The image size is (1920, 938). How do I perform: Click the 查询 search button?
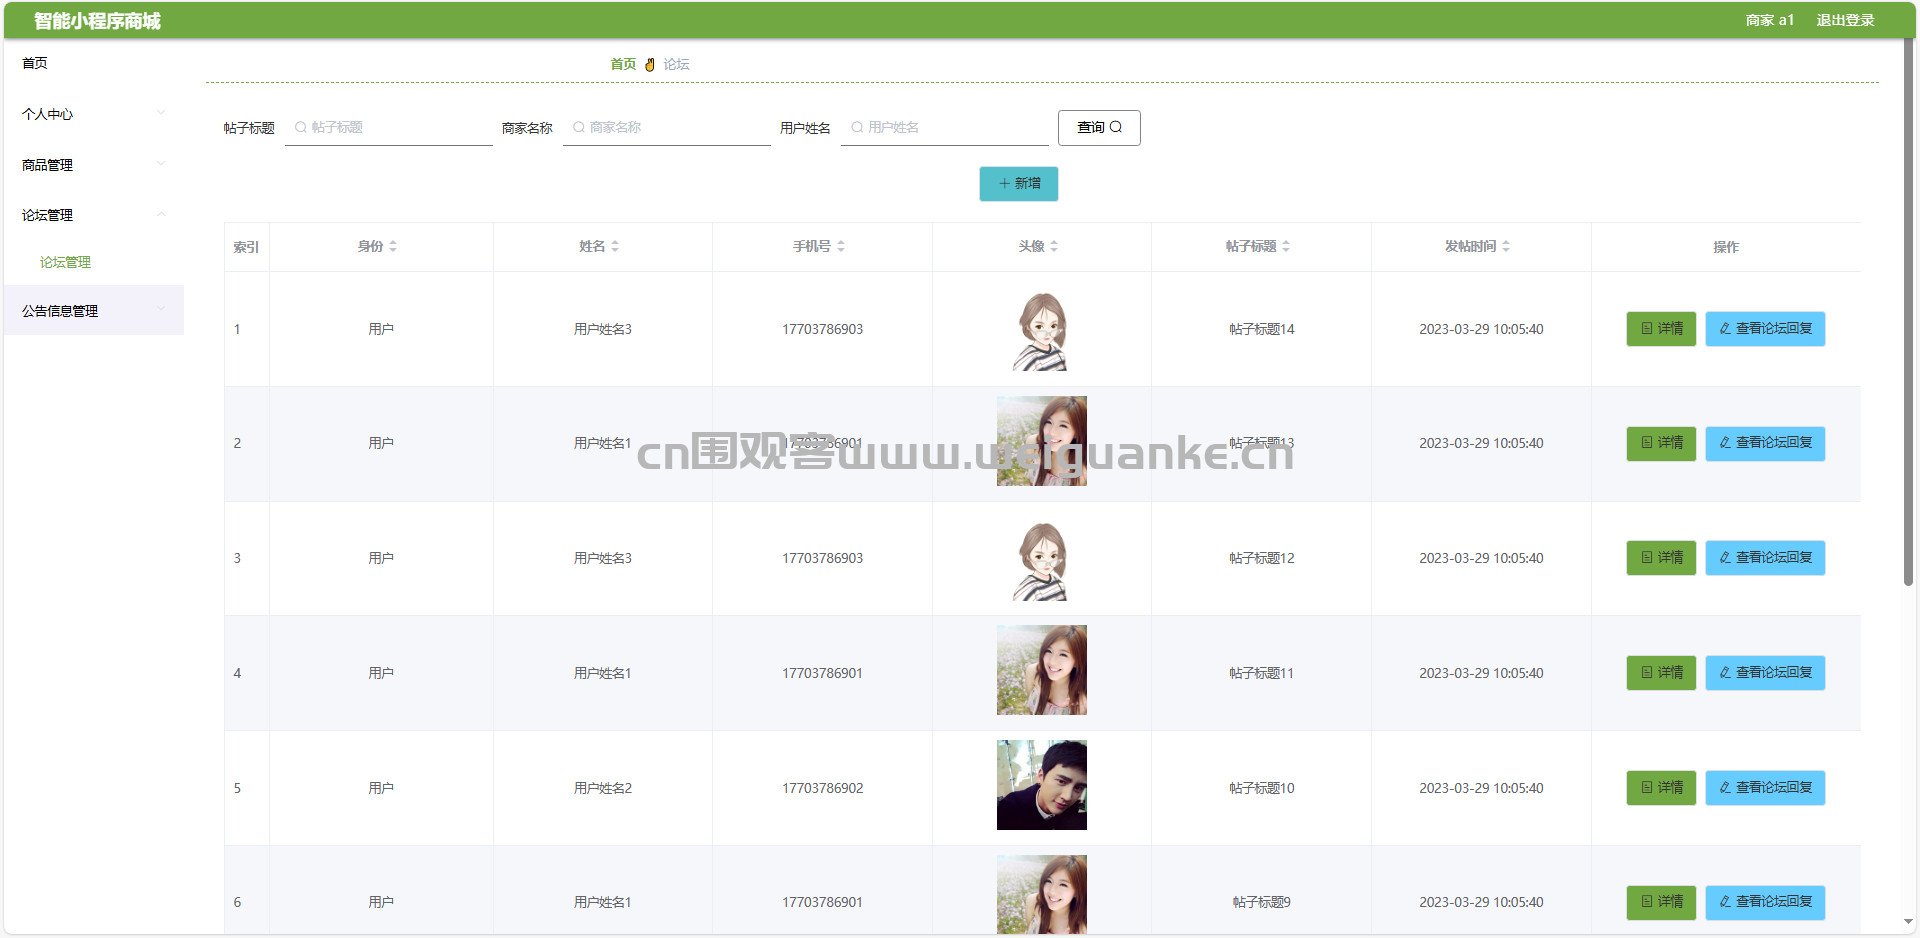(x=1099, y=128)
